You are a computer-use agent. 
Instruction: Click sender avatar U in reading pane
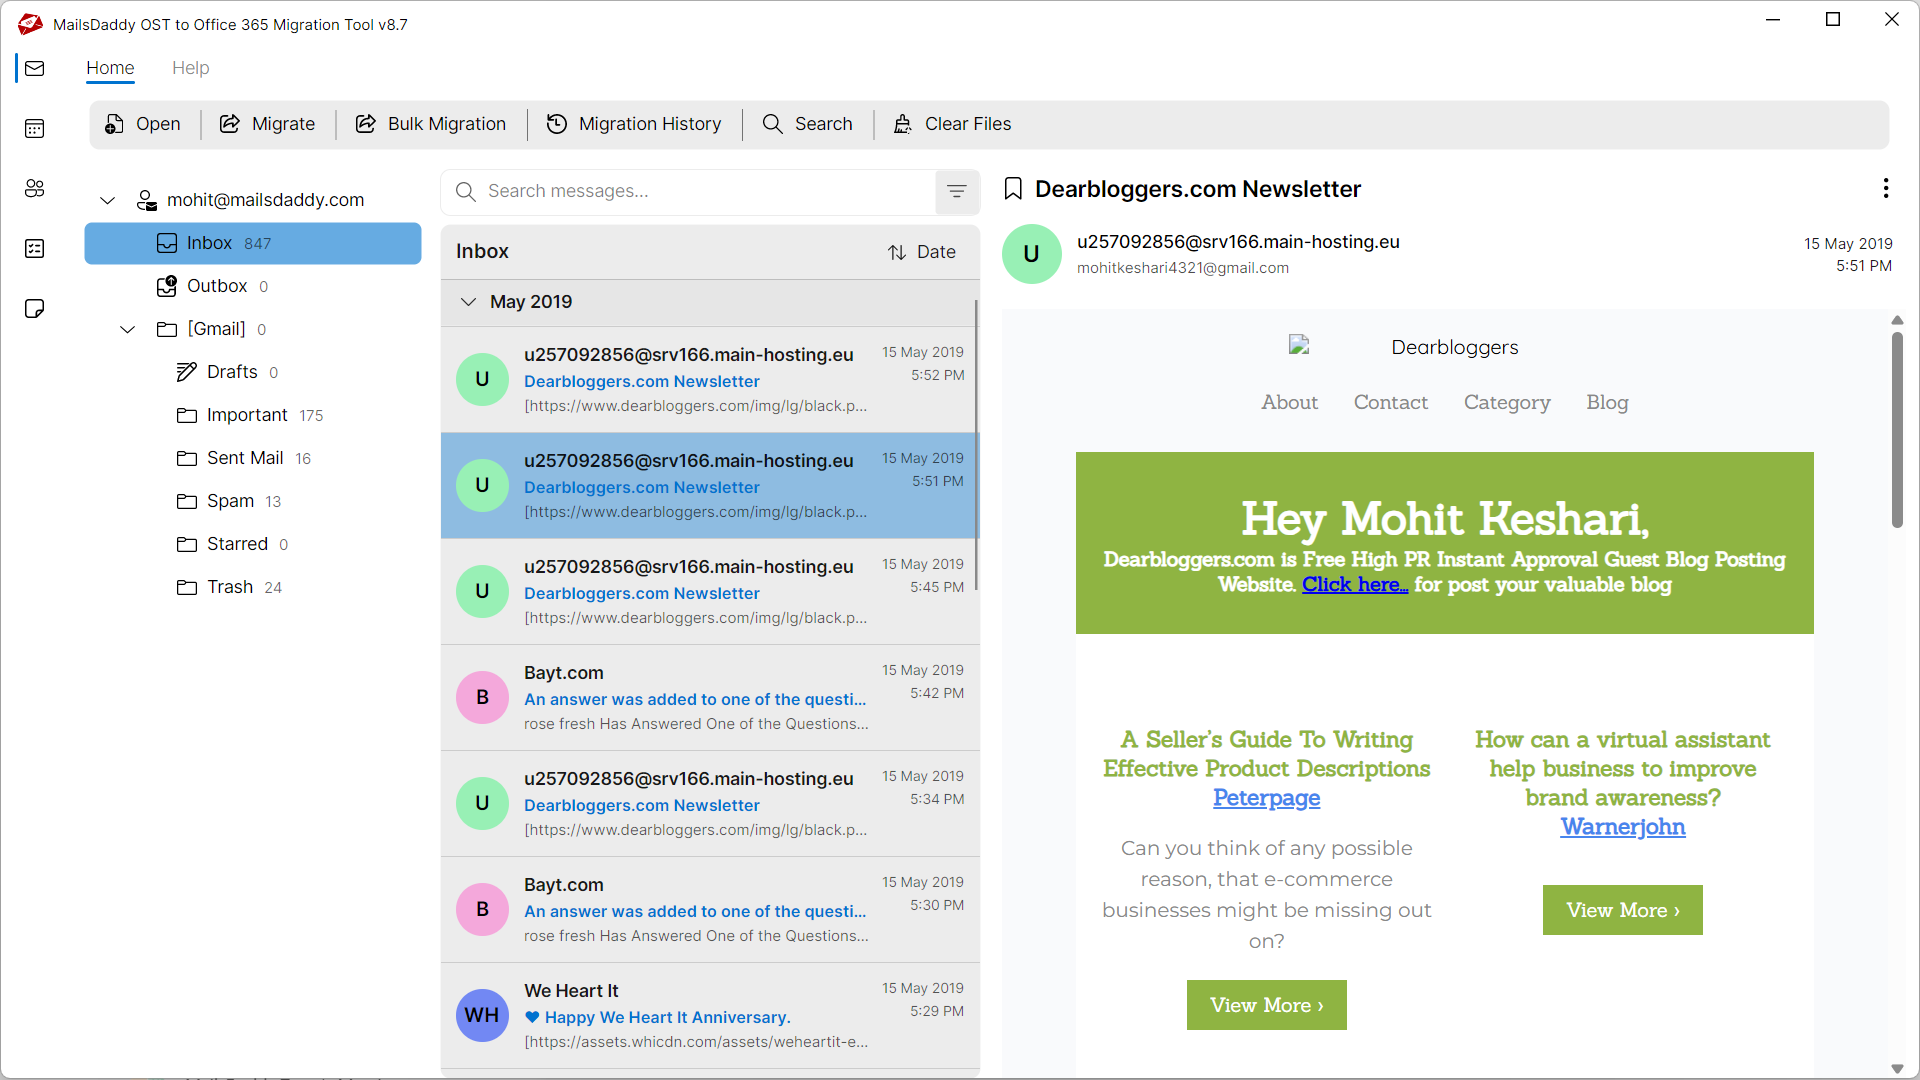1031,254
